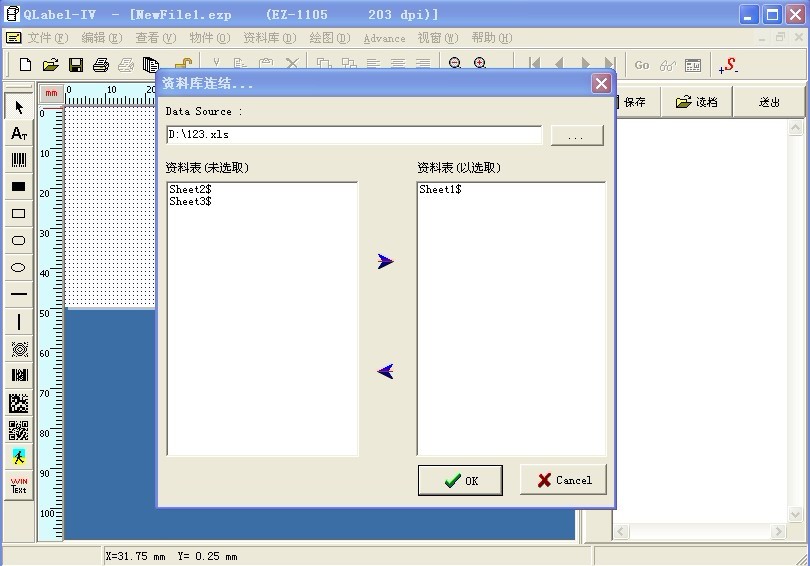810x566 pixels.
Task: Click the browse '...' button
Action: pyautogui.click(x=576, y=135)
